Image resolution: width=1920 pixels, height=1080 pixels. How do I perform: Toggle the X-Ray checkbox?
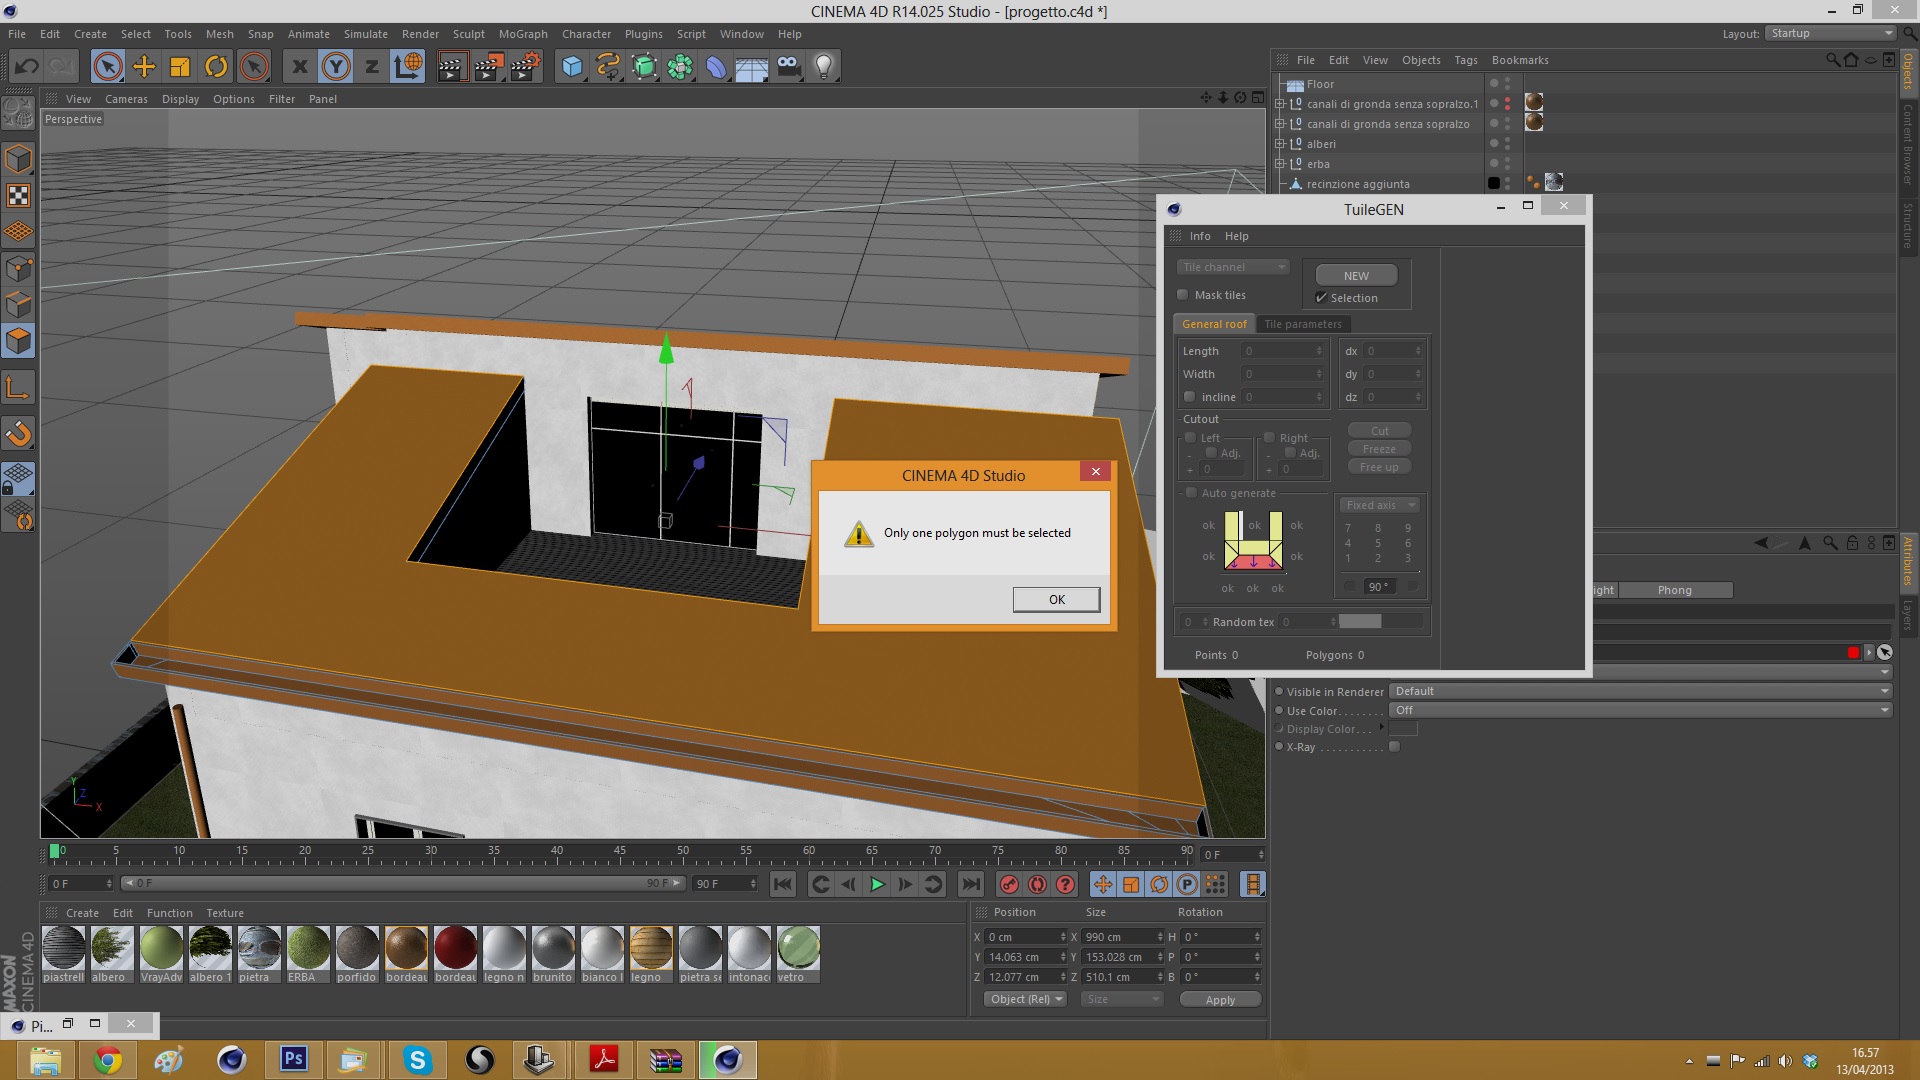pos(1395,747)
